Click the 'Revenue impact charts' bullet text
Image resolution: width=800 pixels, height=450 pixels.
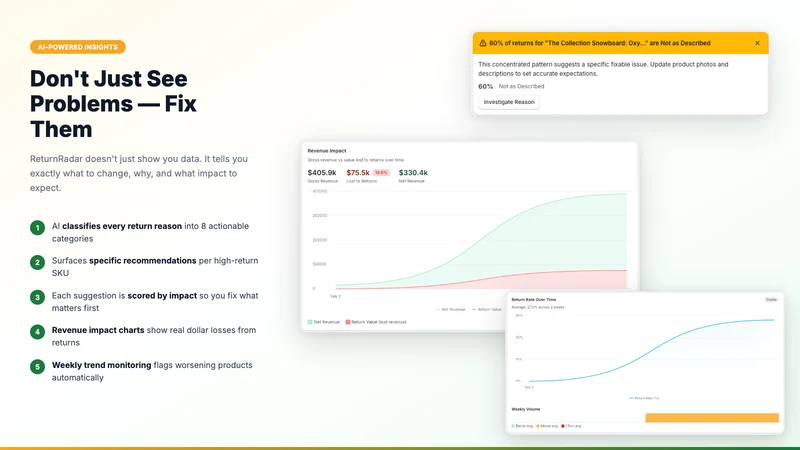pos(98,330)
